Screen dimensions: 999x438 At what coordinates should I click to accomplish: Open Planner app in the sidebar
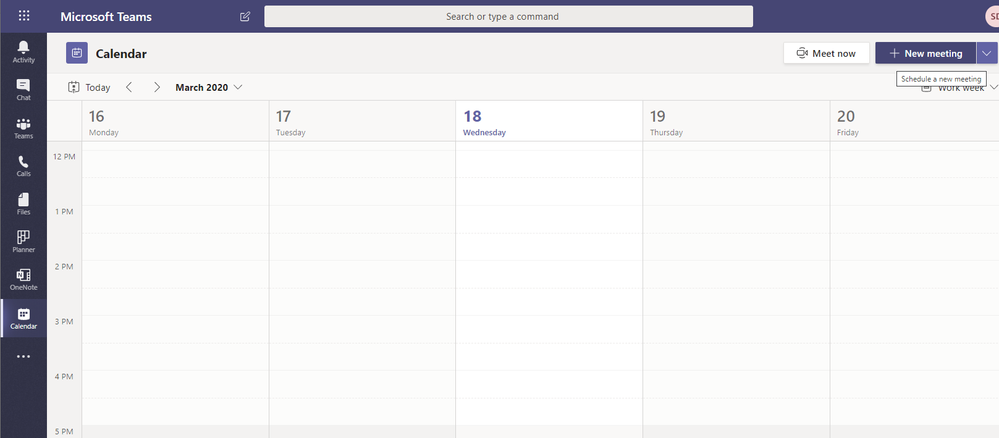(24, 242)
